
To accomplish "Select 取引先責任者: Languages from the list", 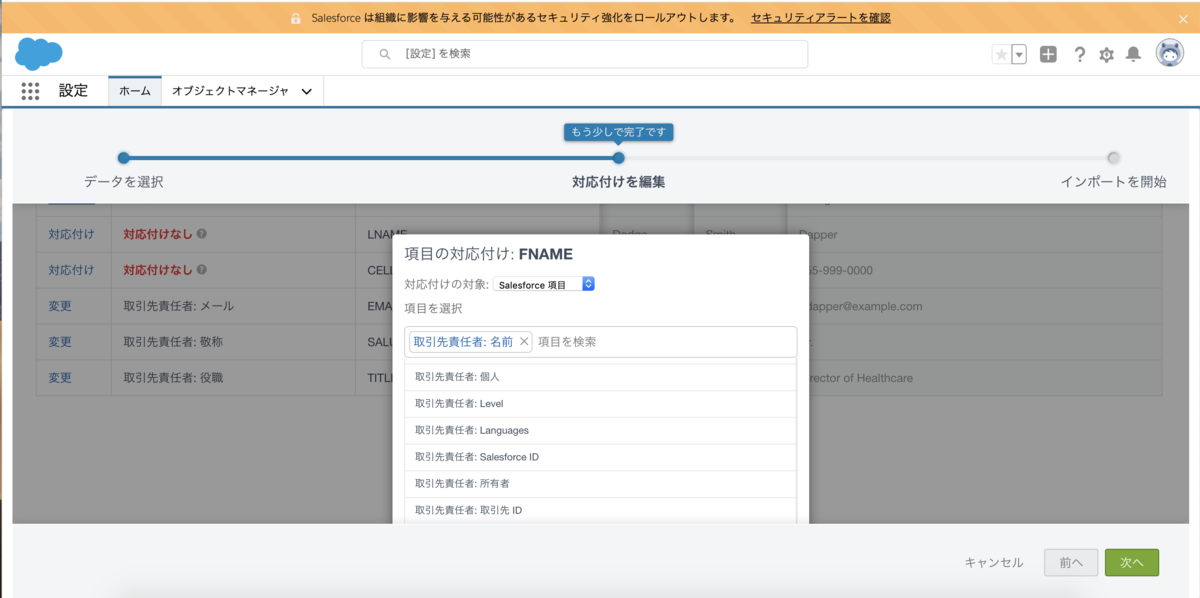I will tap(600, 430).
